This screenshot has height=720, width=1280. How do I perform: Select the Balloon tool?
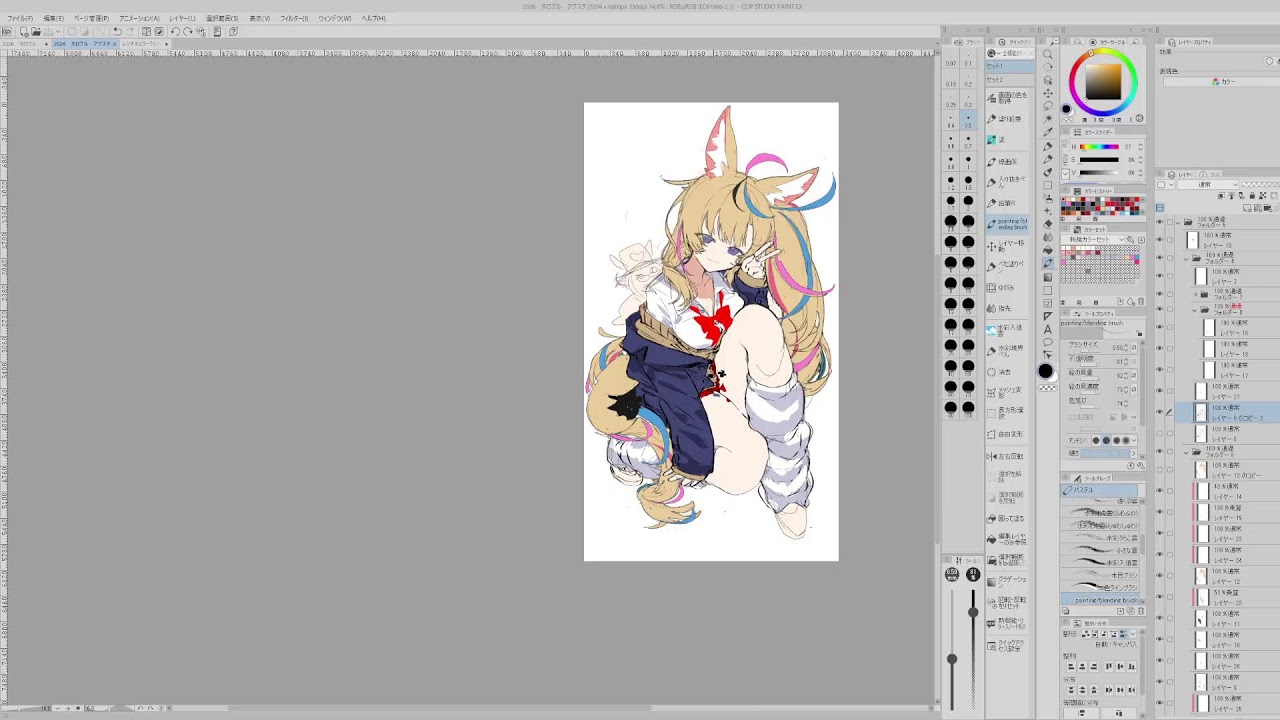(x=1048, y=341)
